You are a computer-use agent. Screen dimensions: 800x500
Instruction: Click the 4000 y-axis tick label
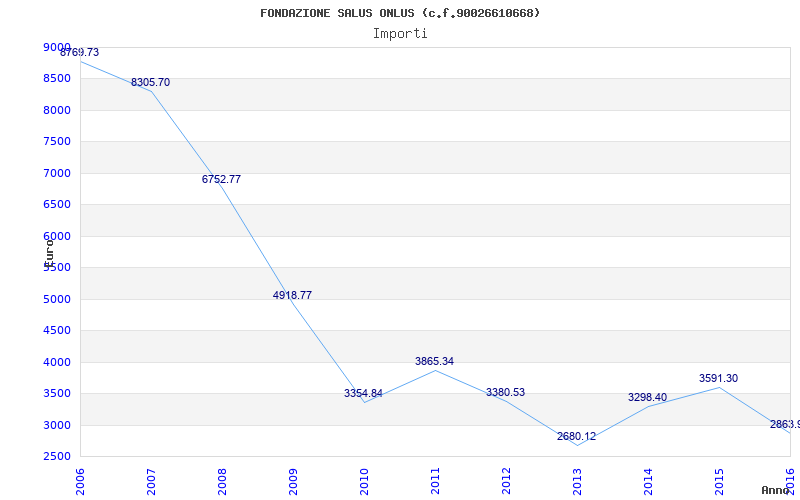pyautogui.click(x=57, y=362)
